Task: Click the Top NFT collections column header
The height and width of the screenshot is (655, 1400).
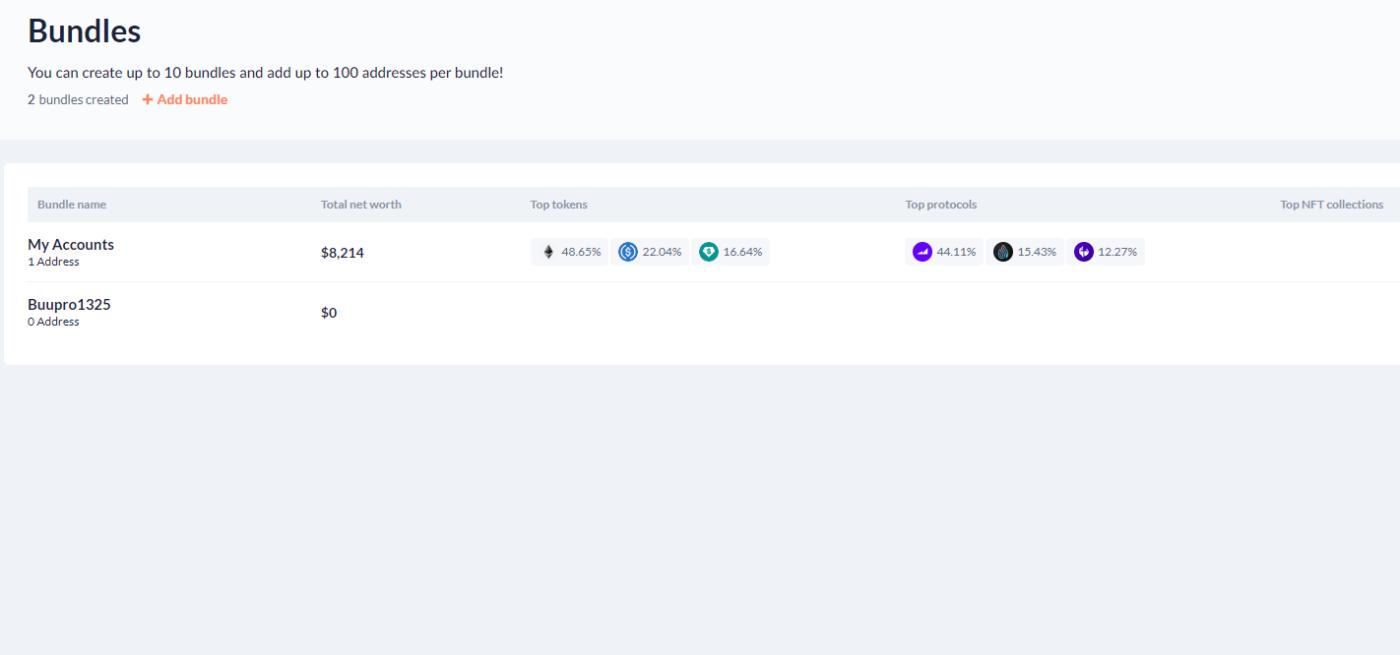Action: pos(1332,205)
